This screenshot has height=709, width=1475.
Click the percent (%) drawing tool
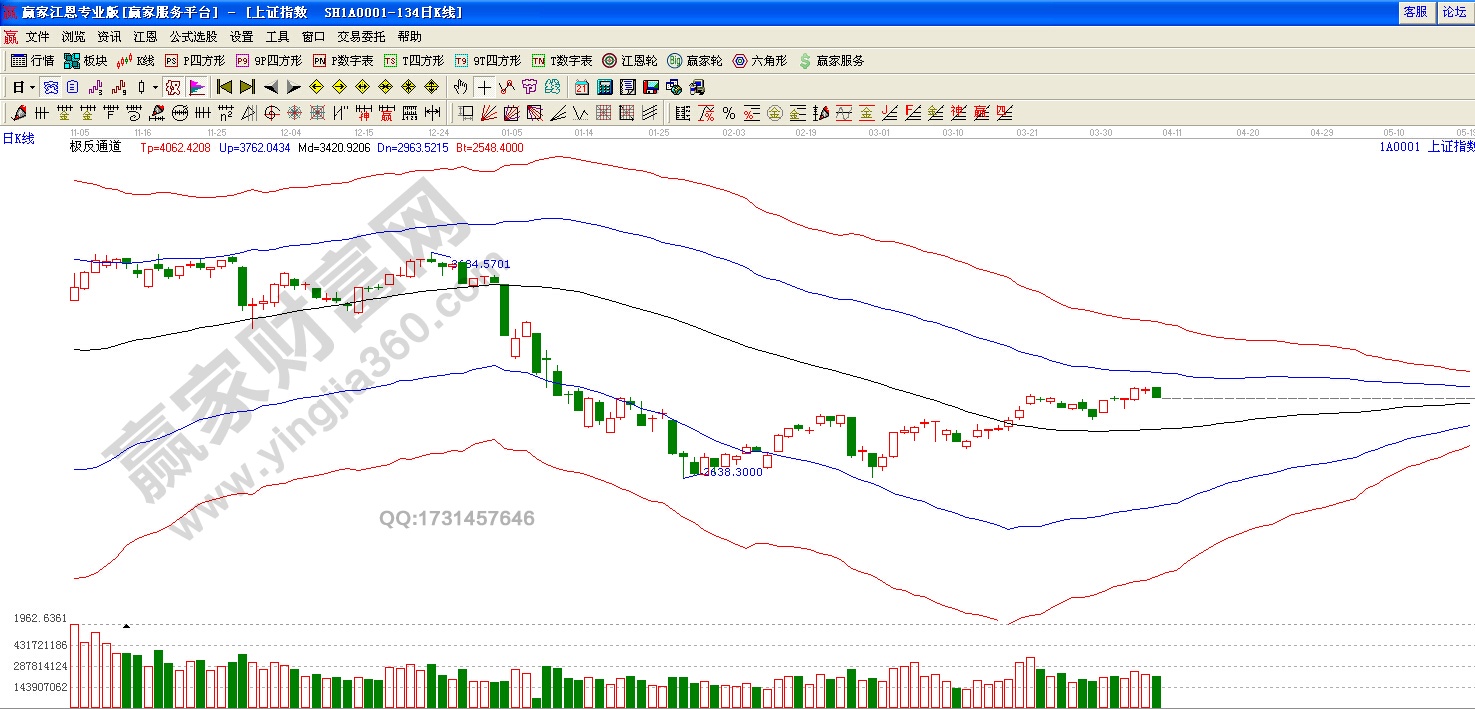tap(729, 113)
